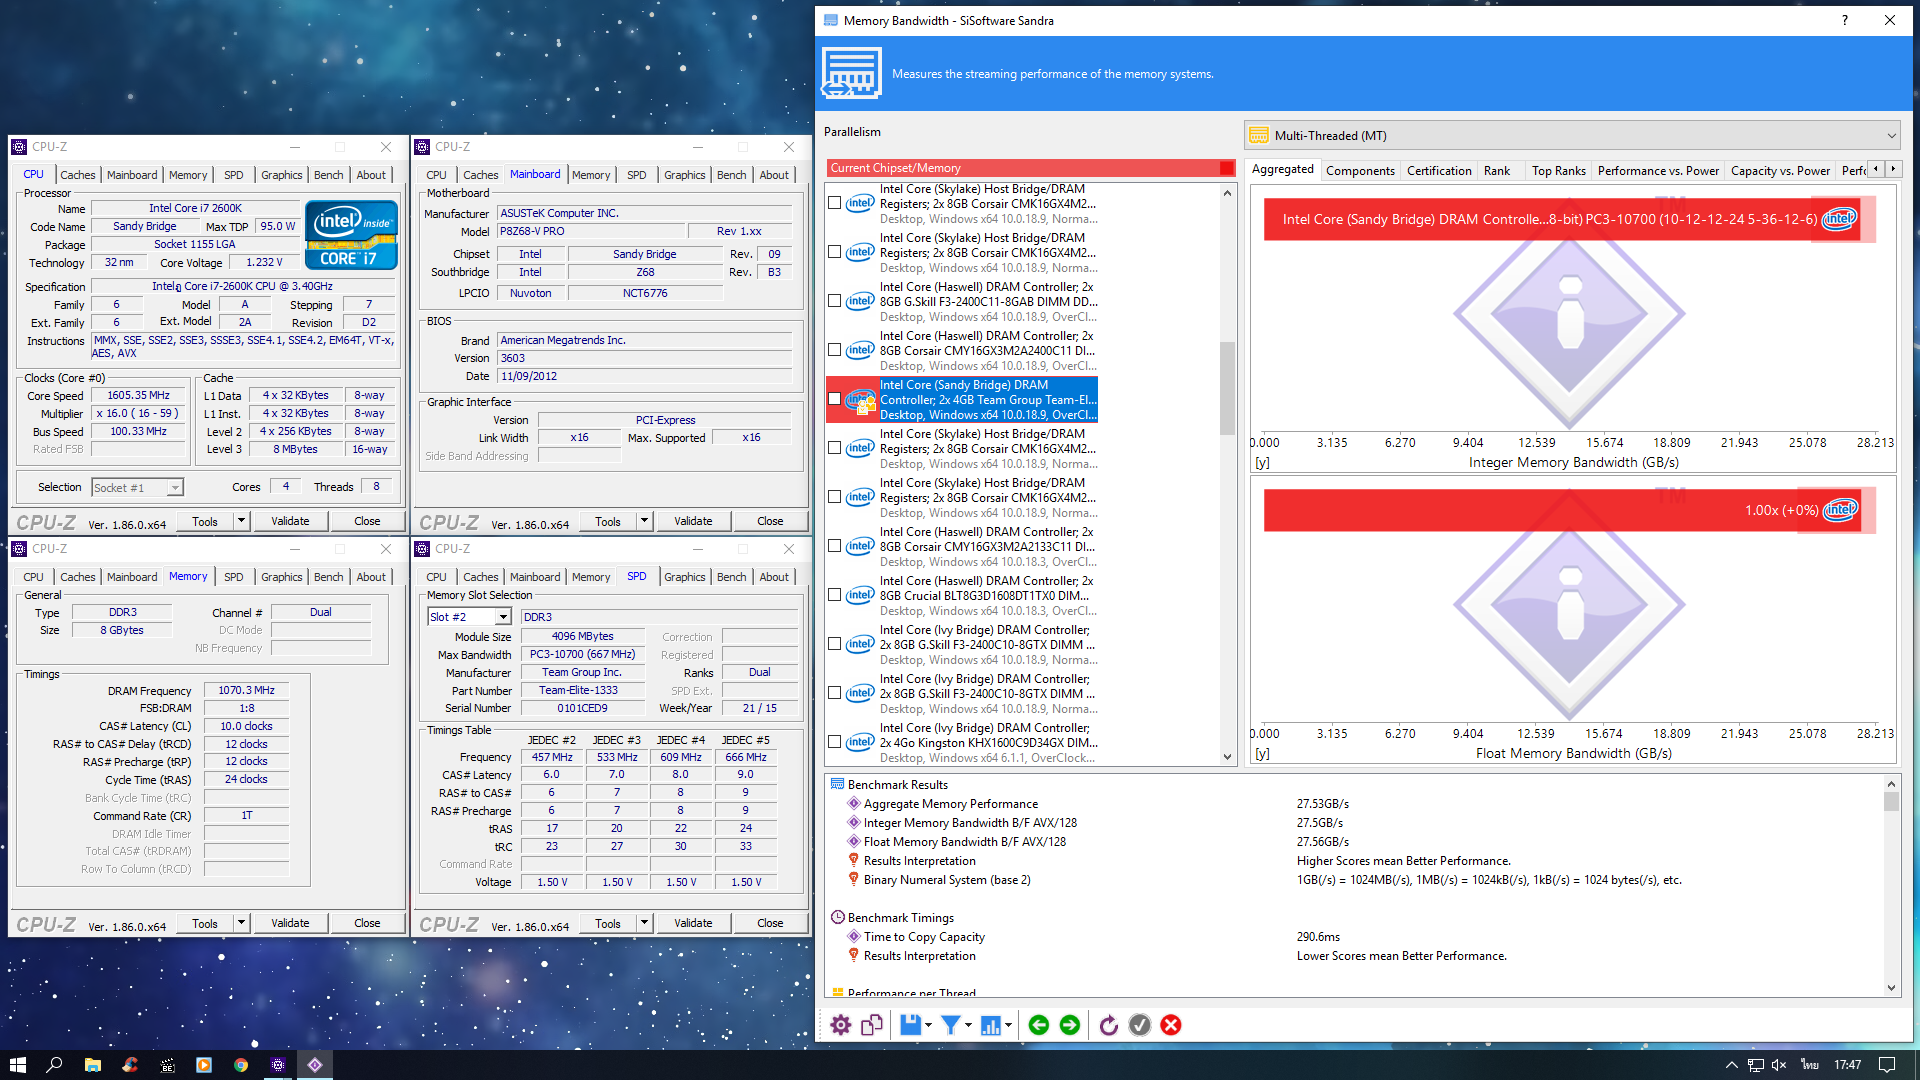Tick the Kingston KHX1600C9D34GX result checkbox
Viewport: 1920px width, 1080px height.
(835, 742)
